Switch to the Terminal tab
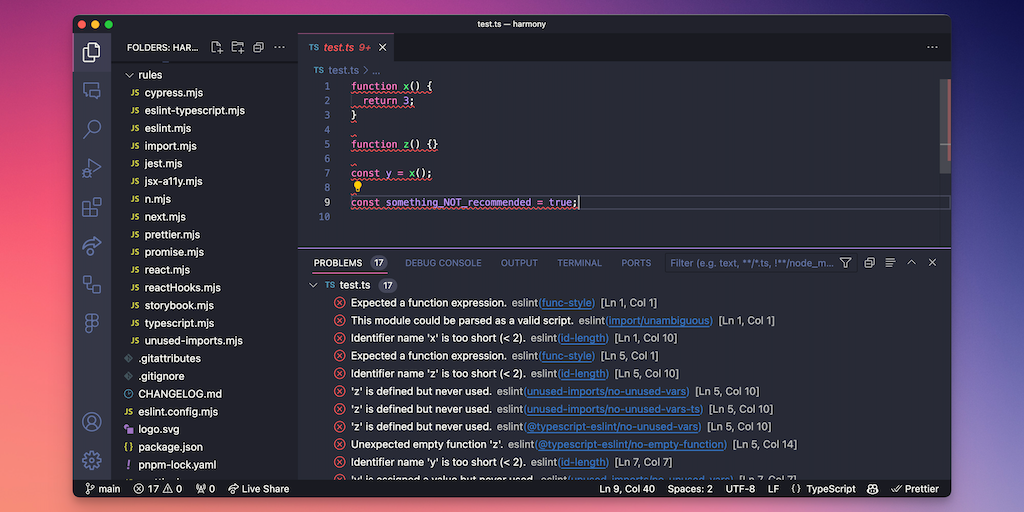The height and width of the screenshot is (512, 1024). point(579,263)
